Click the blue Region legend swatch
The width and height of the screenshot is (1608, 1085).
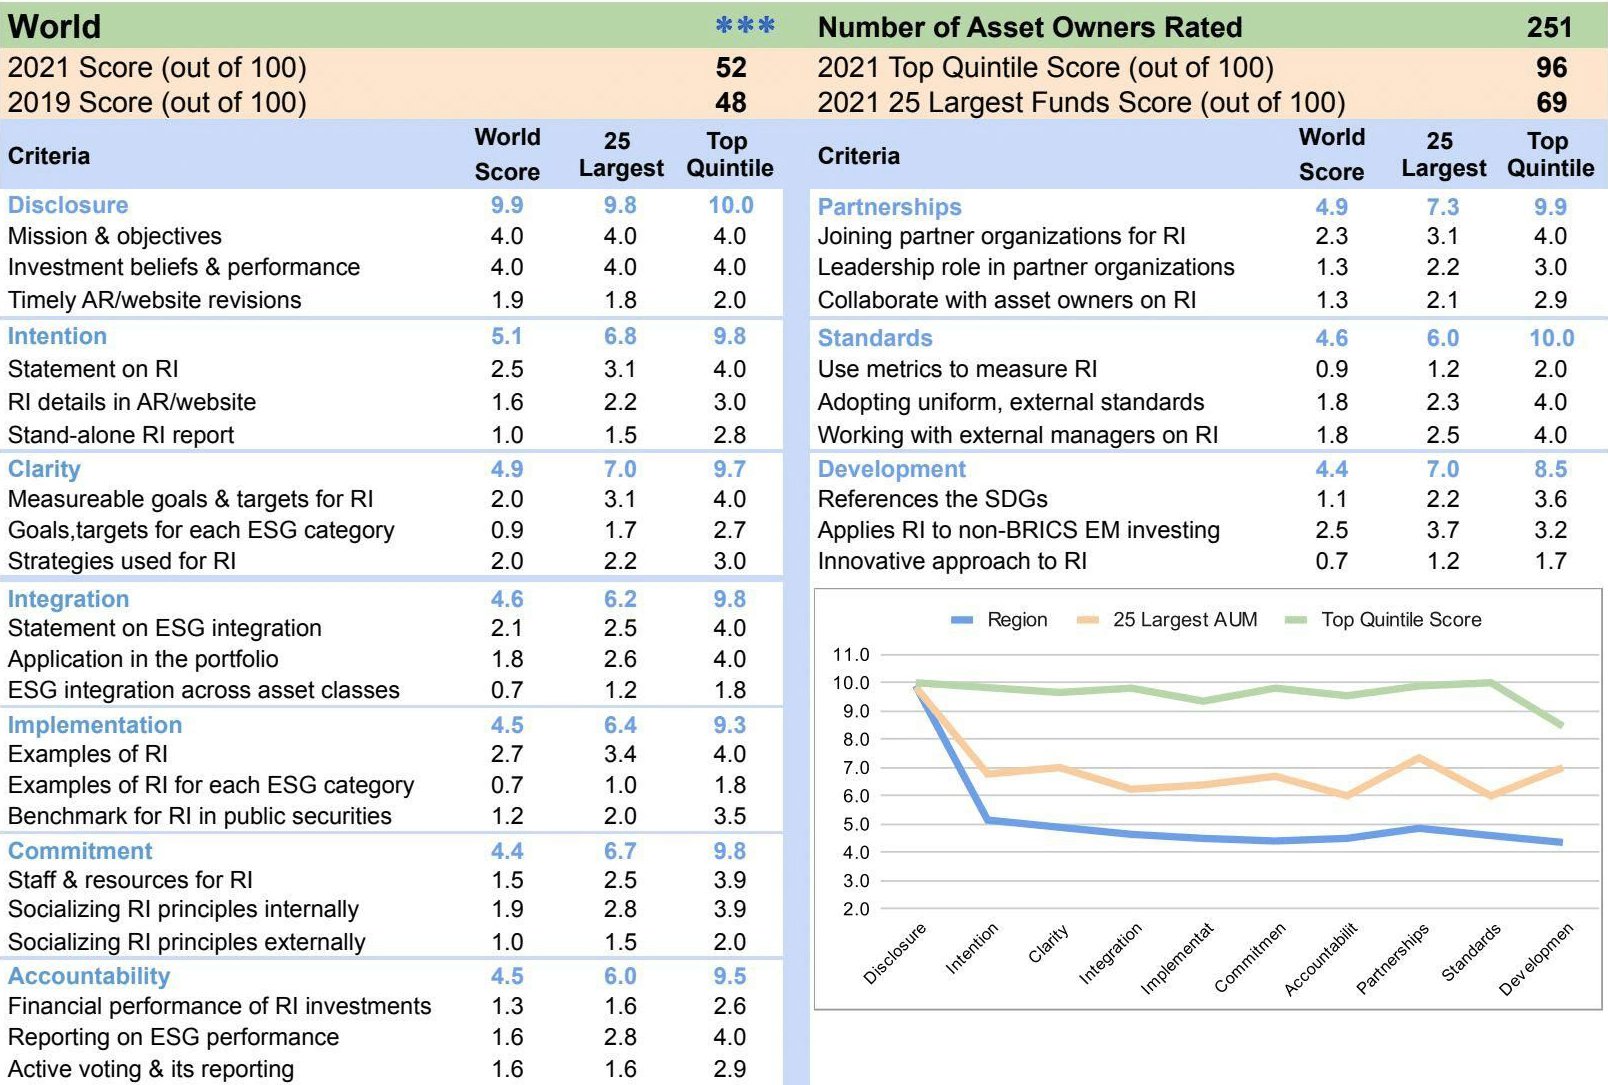(961, 620)
